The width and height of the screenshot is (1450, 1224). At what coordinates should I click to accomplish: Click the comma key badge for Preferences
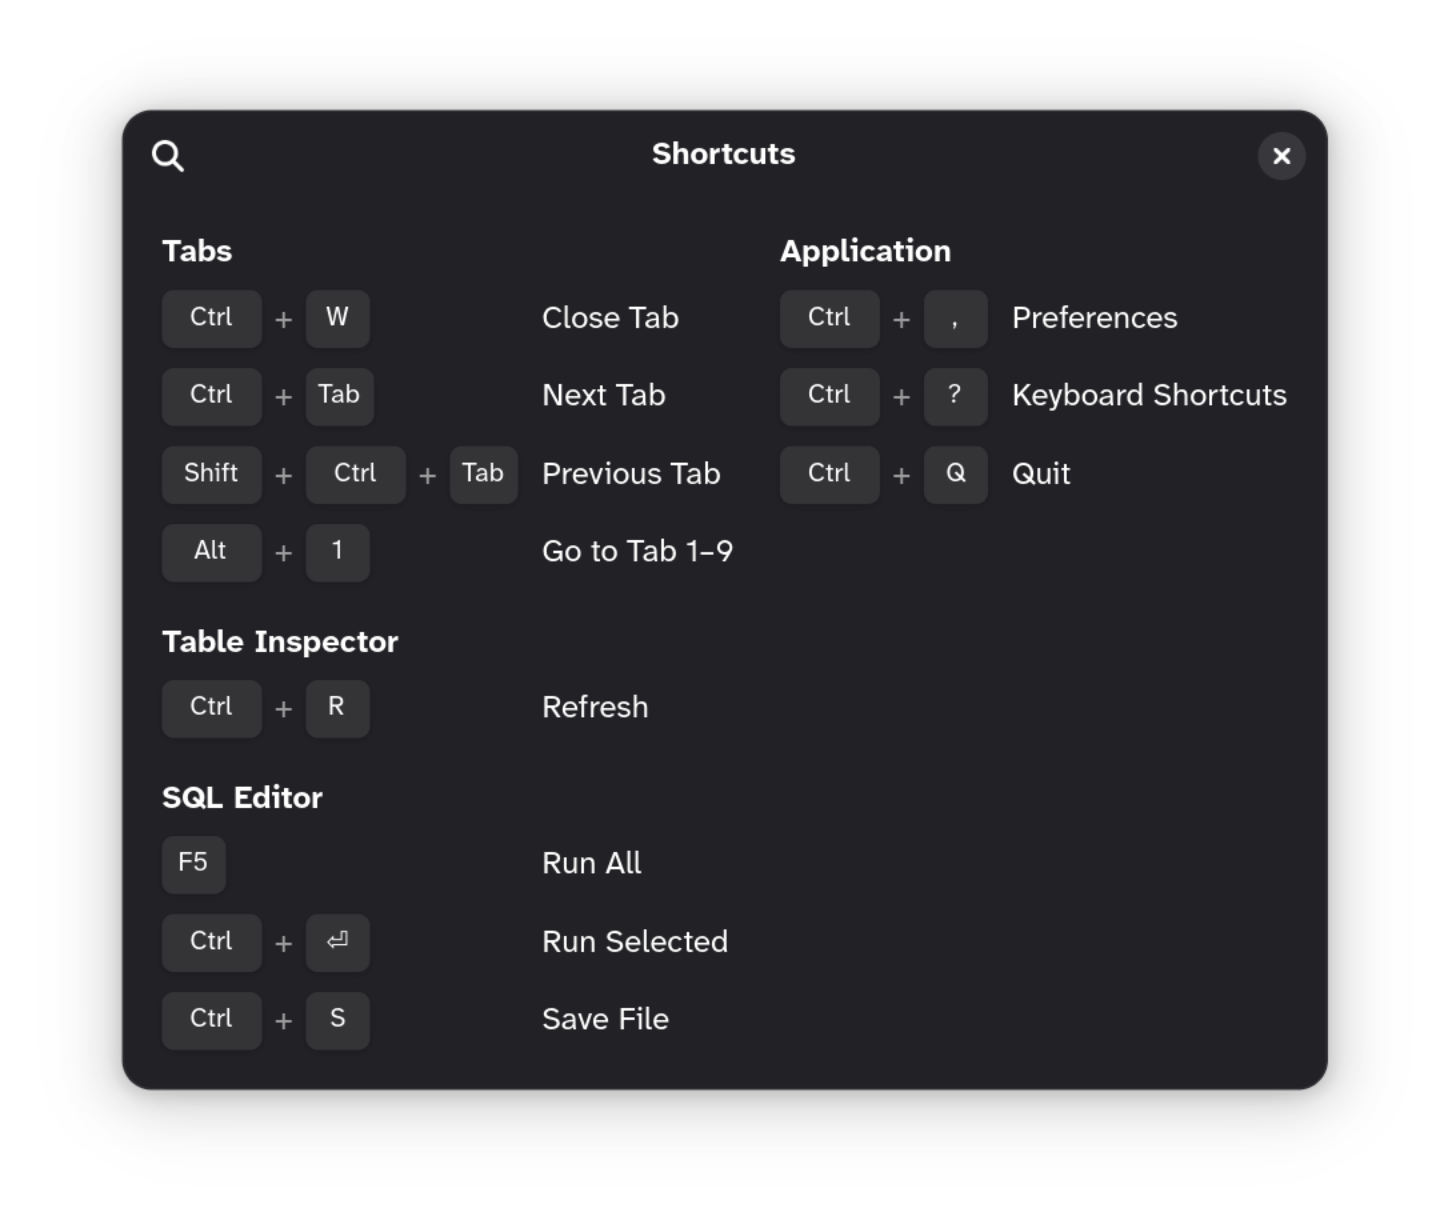pyautogui.click(x=955, y=318)
